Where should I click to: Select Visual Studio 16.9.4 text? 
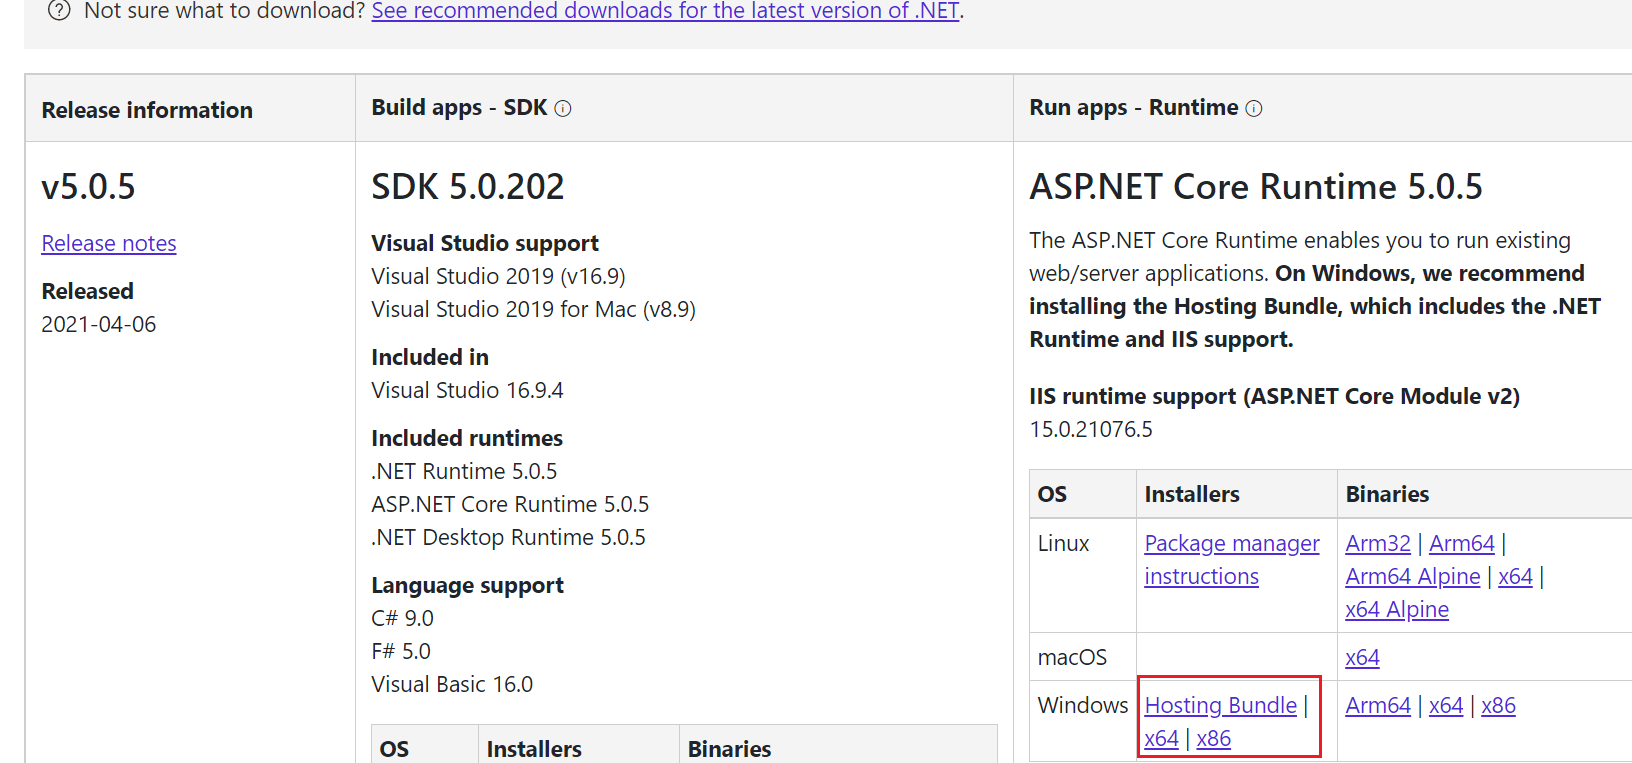click(467, 390)
